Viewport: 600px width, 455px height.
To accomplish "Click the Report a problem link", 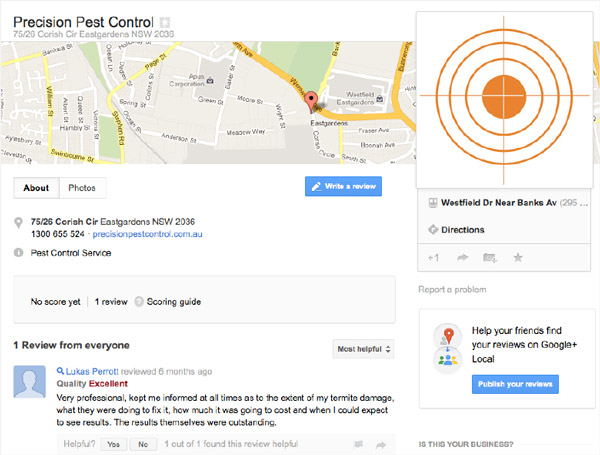I will 452,290.
